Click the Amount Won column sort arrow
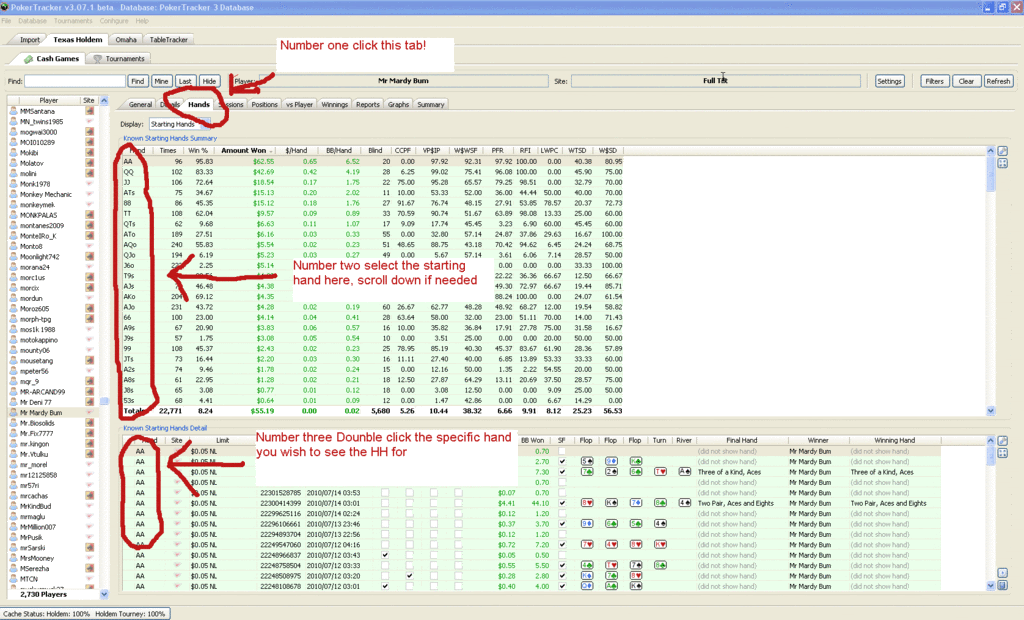 tap(271, 151)
